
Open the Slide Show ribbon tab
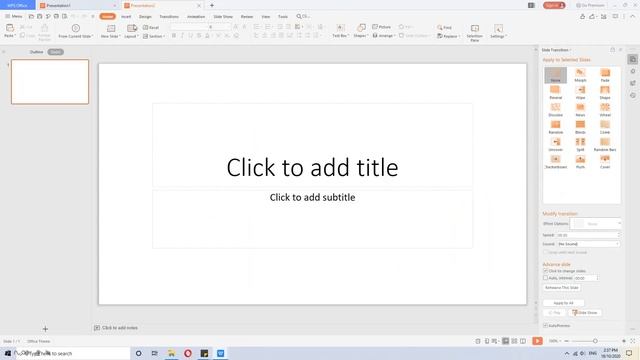223,17
